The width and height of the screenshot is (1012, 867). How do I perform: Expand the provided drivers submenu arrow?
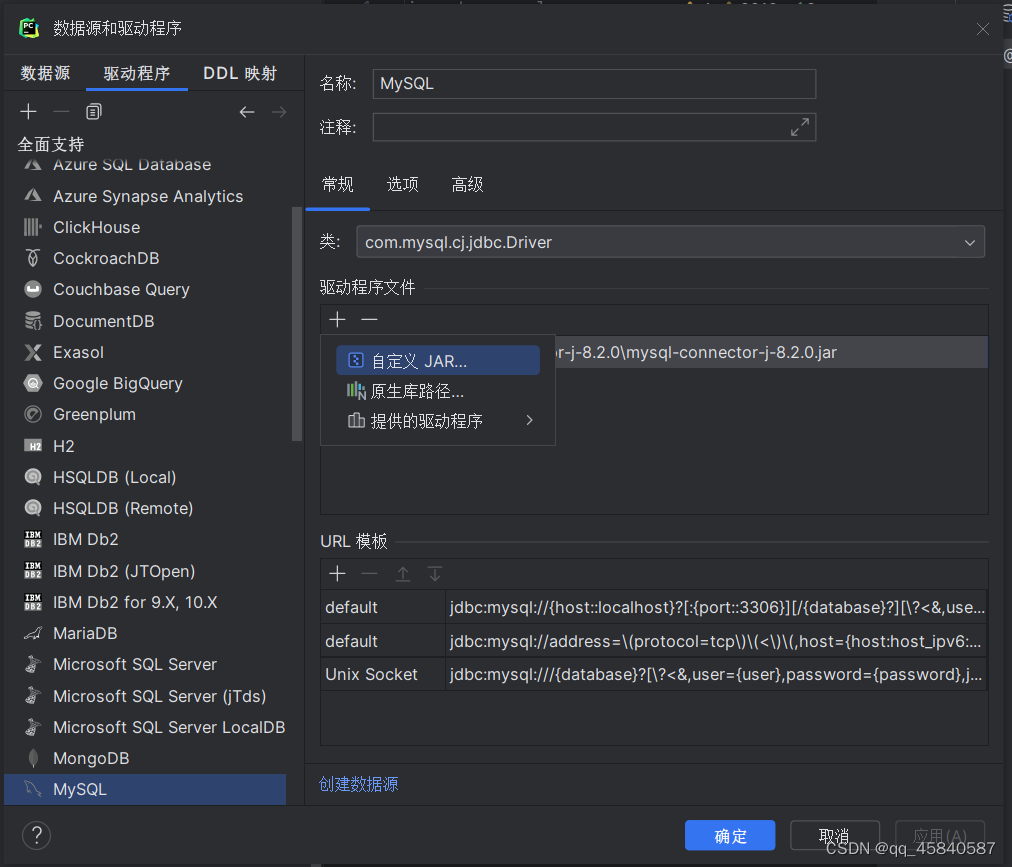pyautogui.click(x=529, y=420)
